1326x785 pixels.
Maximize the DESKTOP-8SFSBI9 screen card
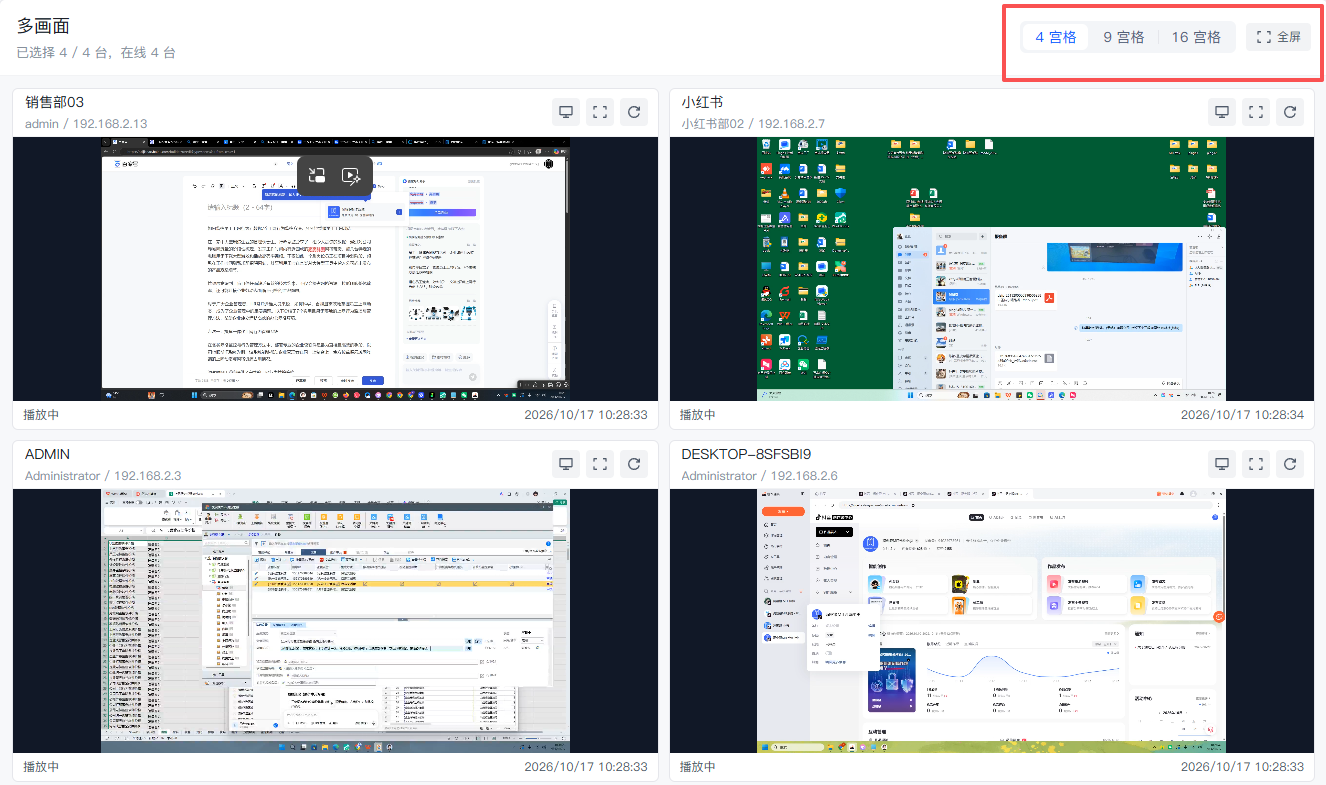(x=1256, y=464)
